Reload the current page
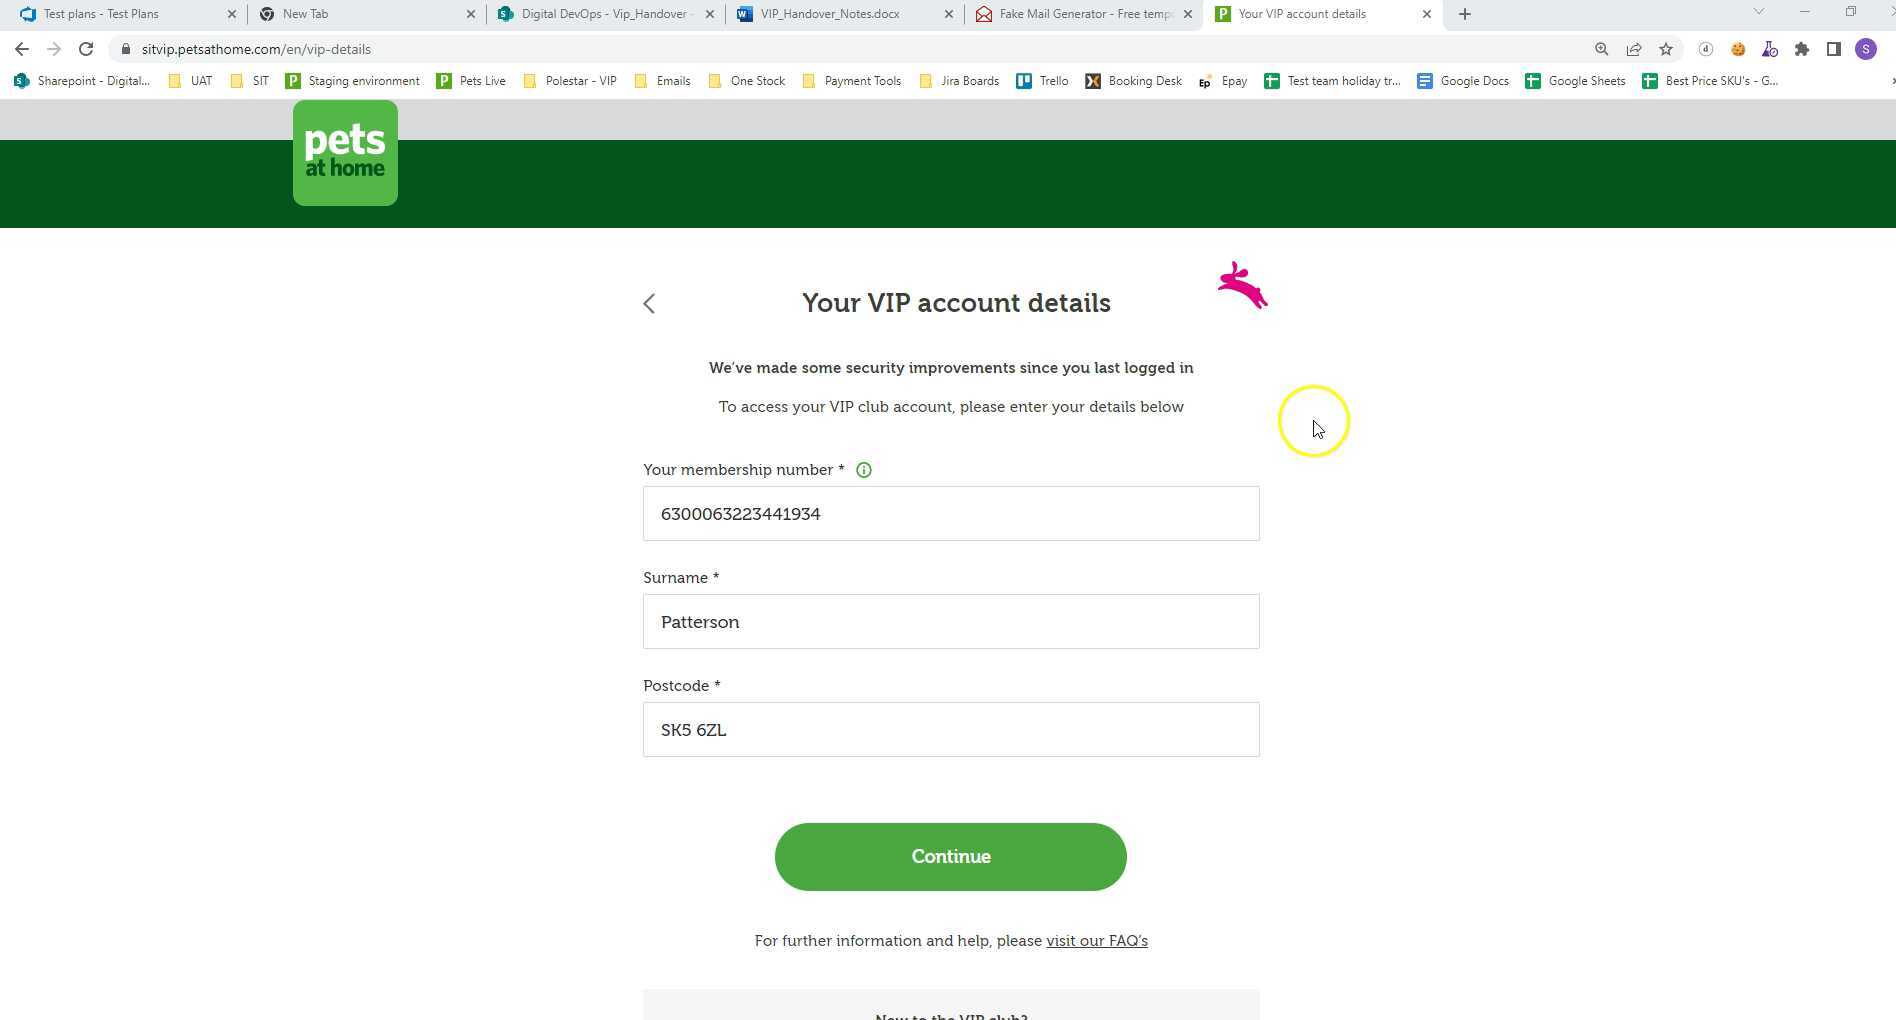Image resolution: width=1896 pixels, height=1020 pixels. pyautogui.click(x=85, y=48)
